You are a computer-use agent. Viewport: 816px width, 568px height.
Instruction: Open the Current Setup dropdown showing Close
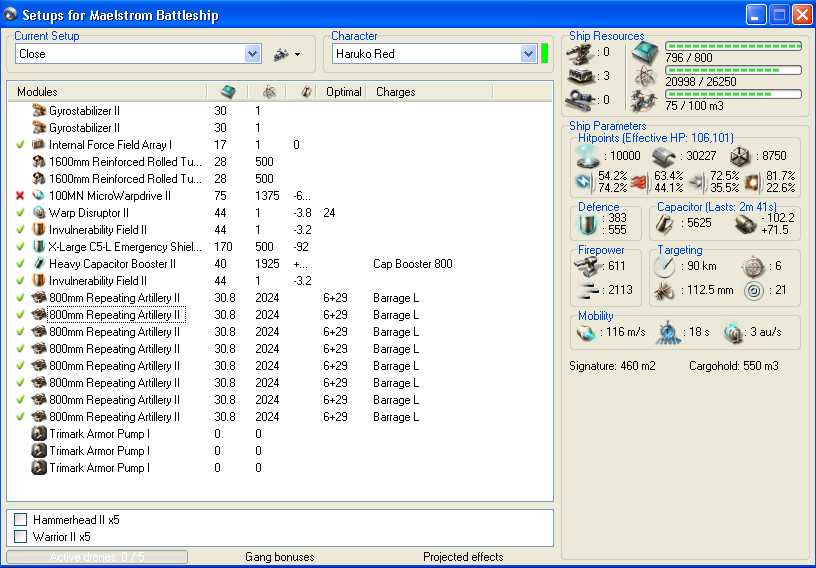coord(253,54)
